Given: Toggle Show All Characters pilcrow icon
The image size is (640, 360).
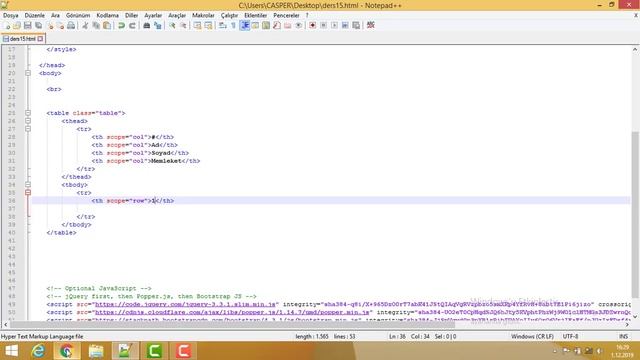Looking at the screenshot, I should 233,25.
